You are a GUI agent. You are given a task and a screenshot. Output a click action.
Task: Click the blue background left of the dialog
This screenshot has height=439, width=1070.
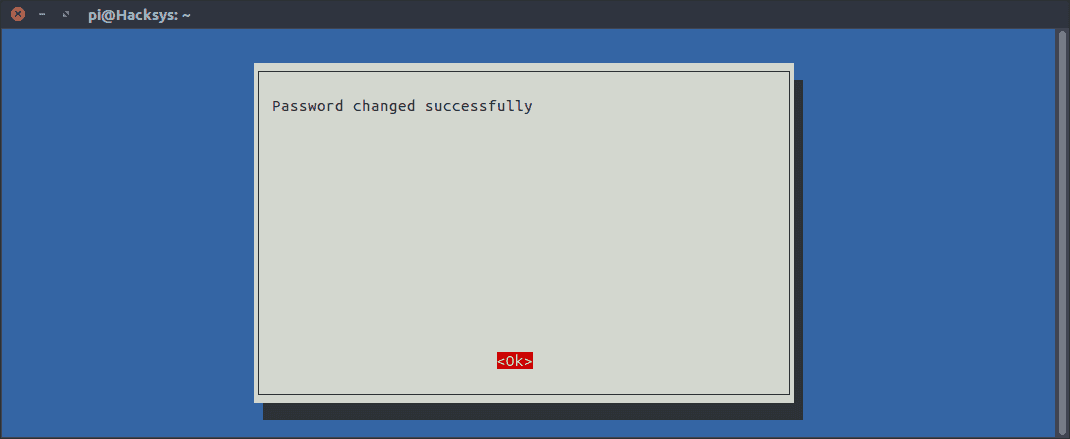pyautogui.click(x=128, y=232)
